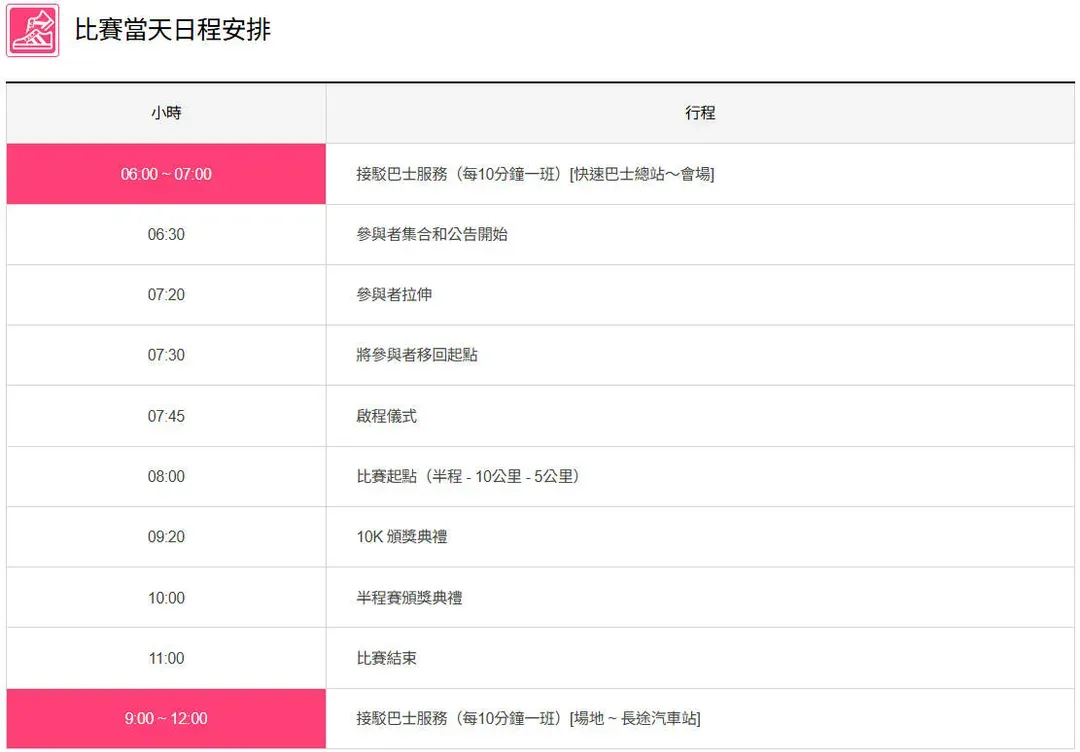Click the 07:45 time cell
Screen dimensions: 1080x752
[x=166, y=416]
